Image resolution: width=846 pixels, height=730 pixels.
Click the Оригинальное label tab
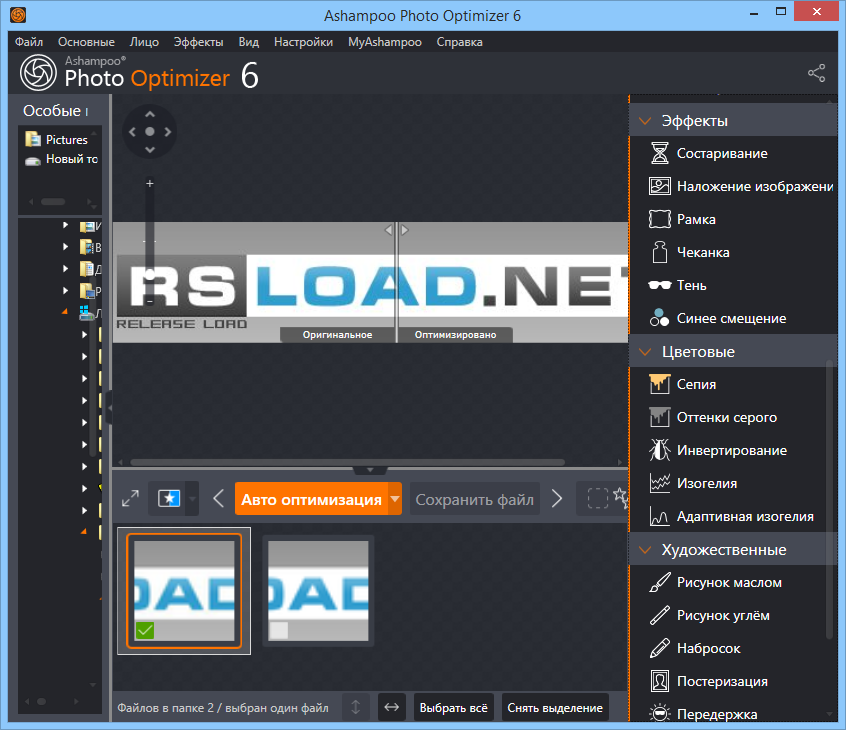click(x=338, y=335)
